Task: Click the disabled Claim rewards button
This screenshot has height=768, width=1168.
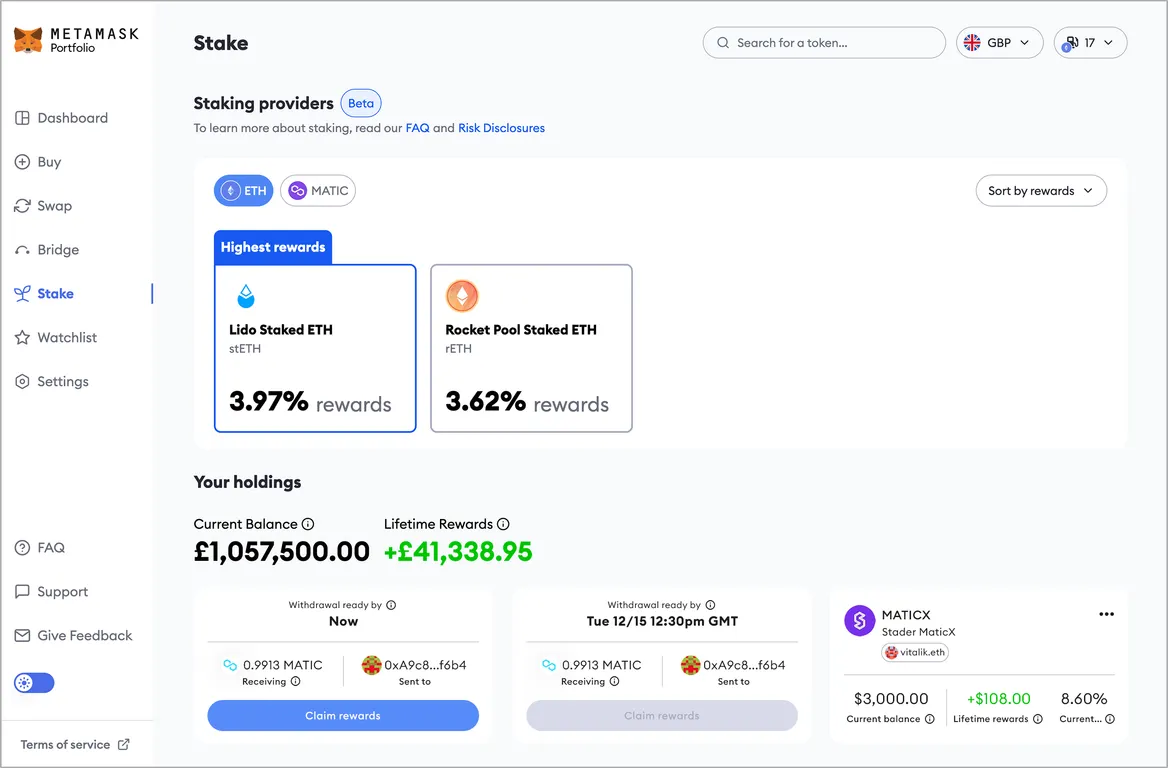Action: click(661, 715)
